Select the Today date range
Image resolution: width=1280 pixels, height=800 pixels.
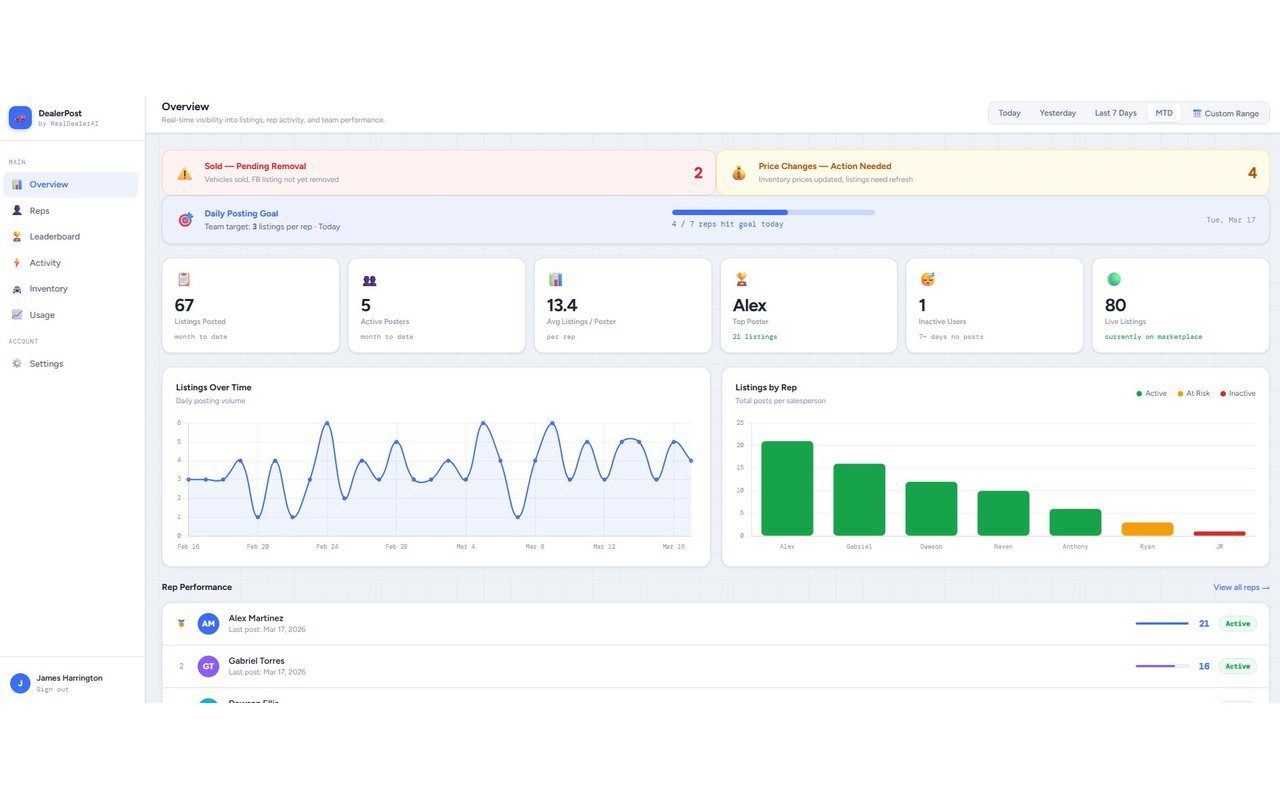coord(1010,113)
